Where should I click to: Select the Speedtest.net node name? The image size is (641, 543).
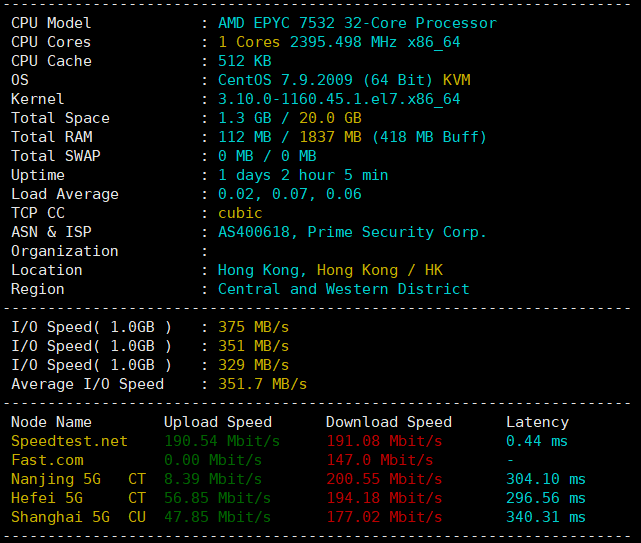pos(69,441)
